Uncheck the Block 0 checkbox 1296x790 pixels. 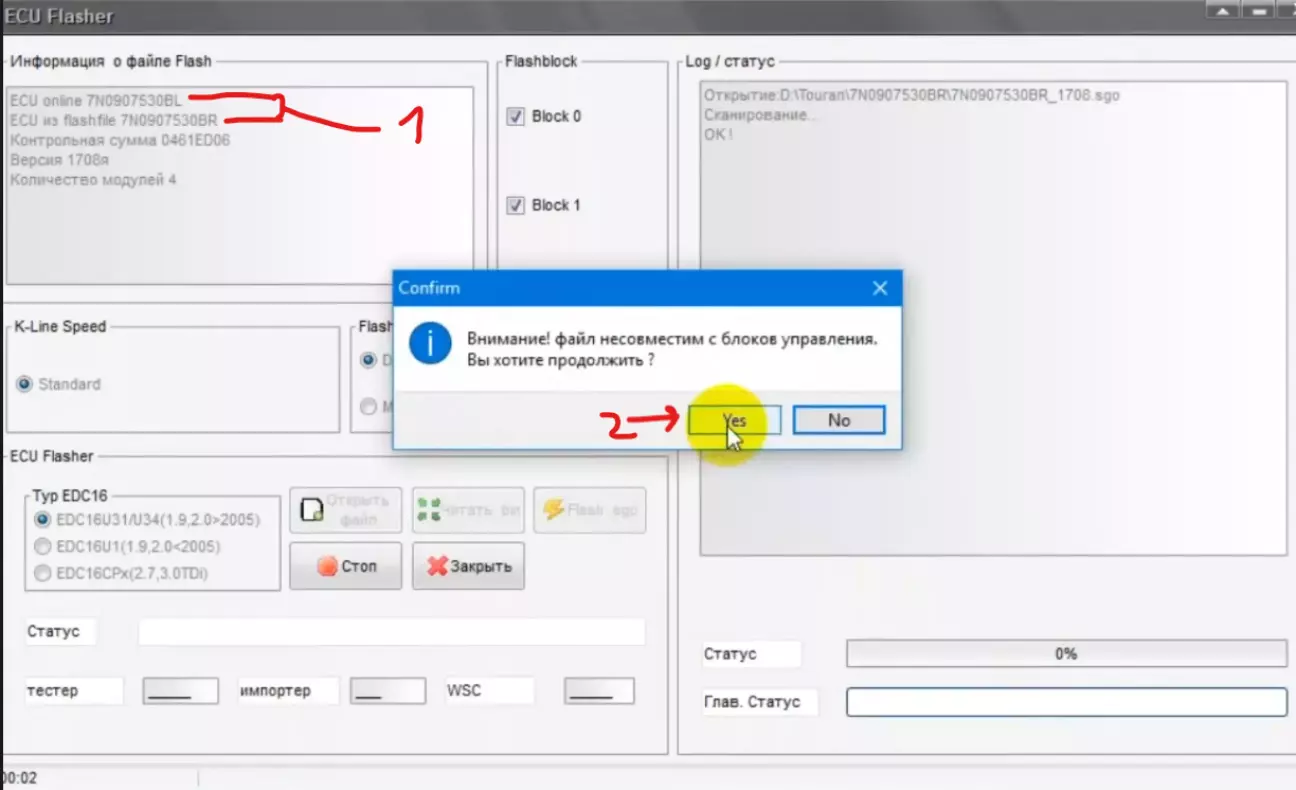pos(516,117)
